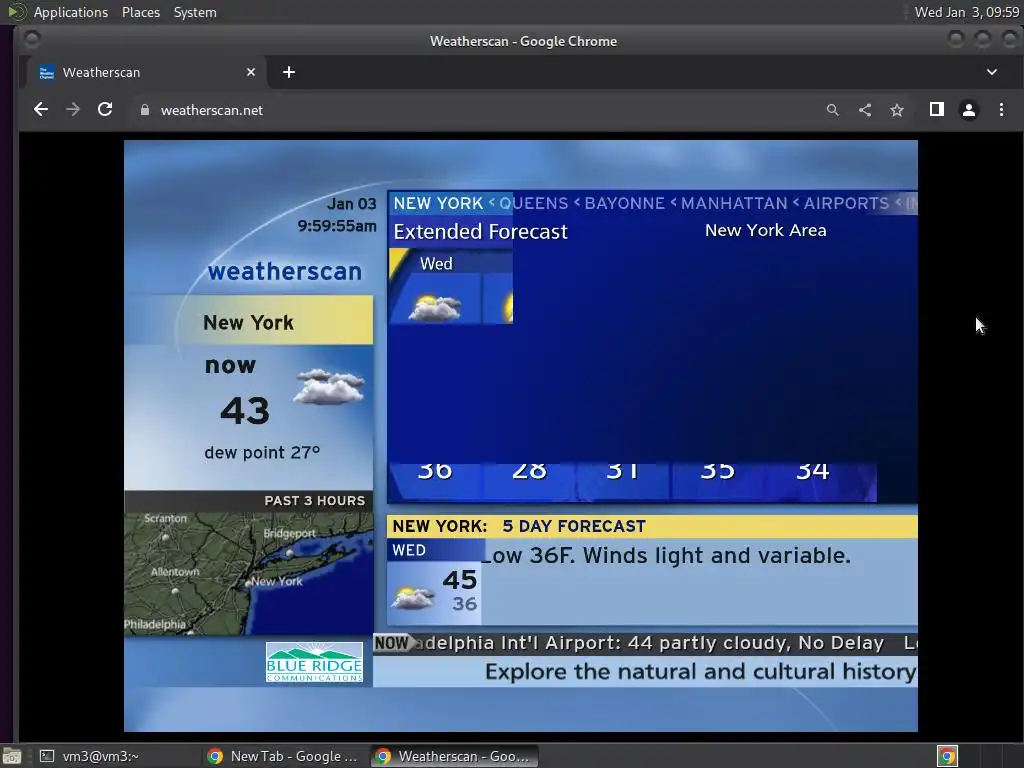Click the clock showing Wed Jan 3
1024x768 pixels.
(967, 12)
